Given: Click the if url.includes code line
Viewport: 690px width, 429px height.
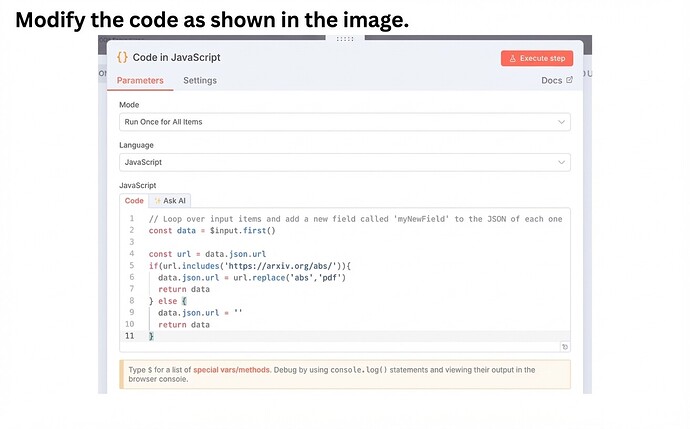Looking at the screenshot, I should coord(250,265).
